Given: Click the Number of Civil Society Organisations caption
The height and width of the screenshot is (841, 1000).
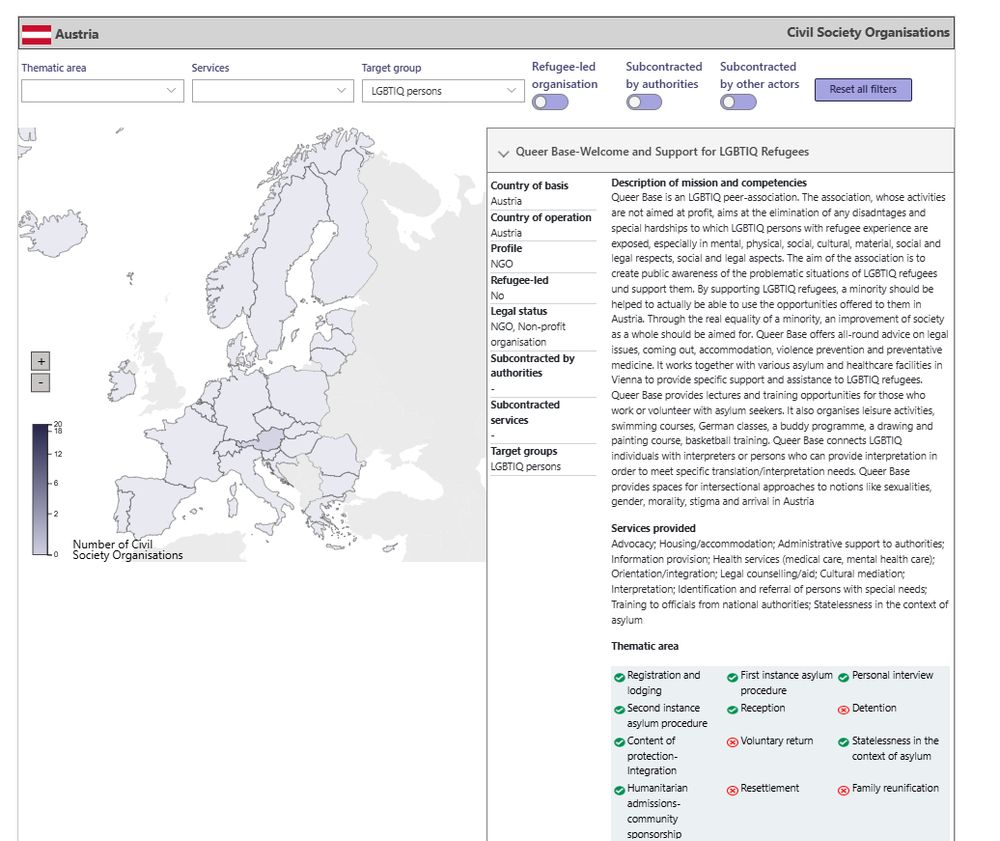Looking at the screenshot, I should coord(128,550).
